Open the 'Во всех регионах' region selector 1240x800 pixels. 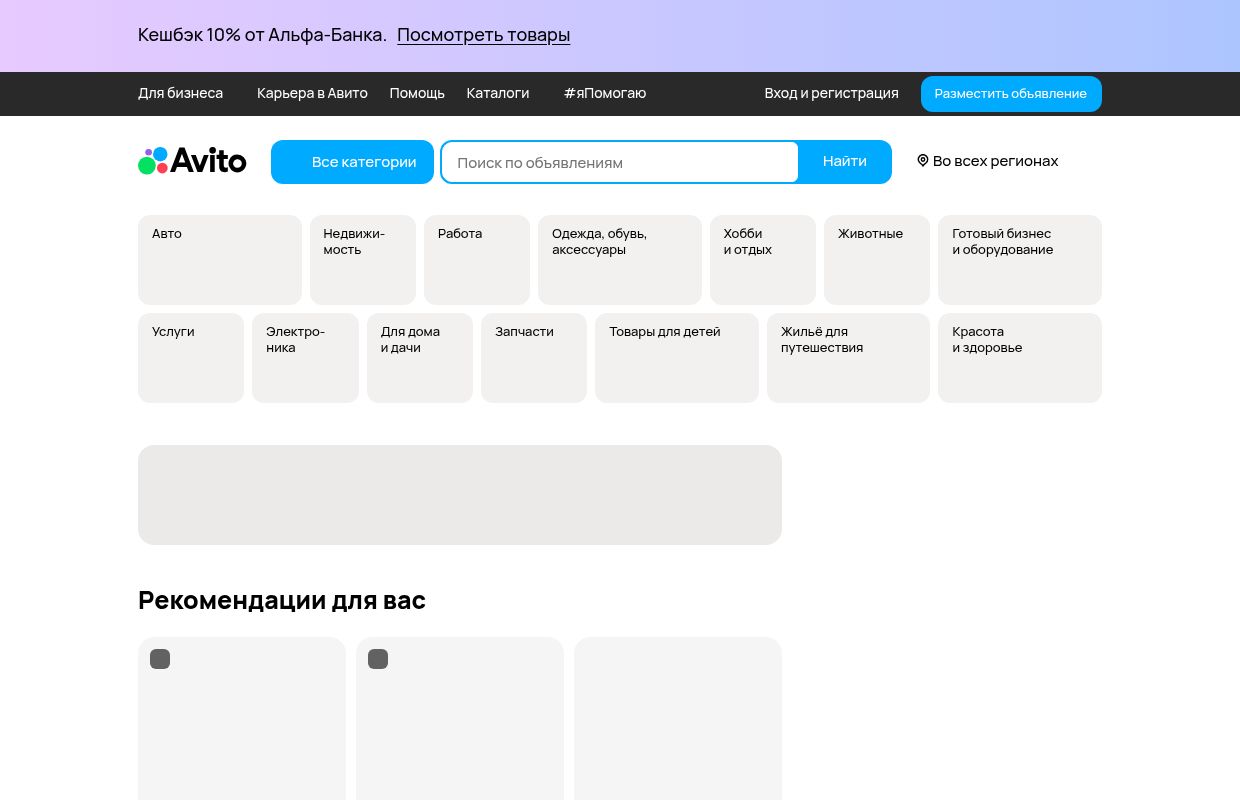tap(995, 160)
